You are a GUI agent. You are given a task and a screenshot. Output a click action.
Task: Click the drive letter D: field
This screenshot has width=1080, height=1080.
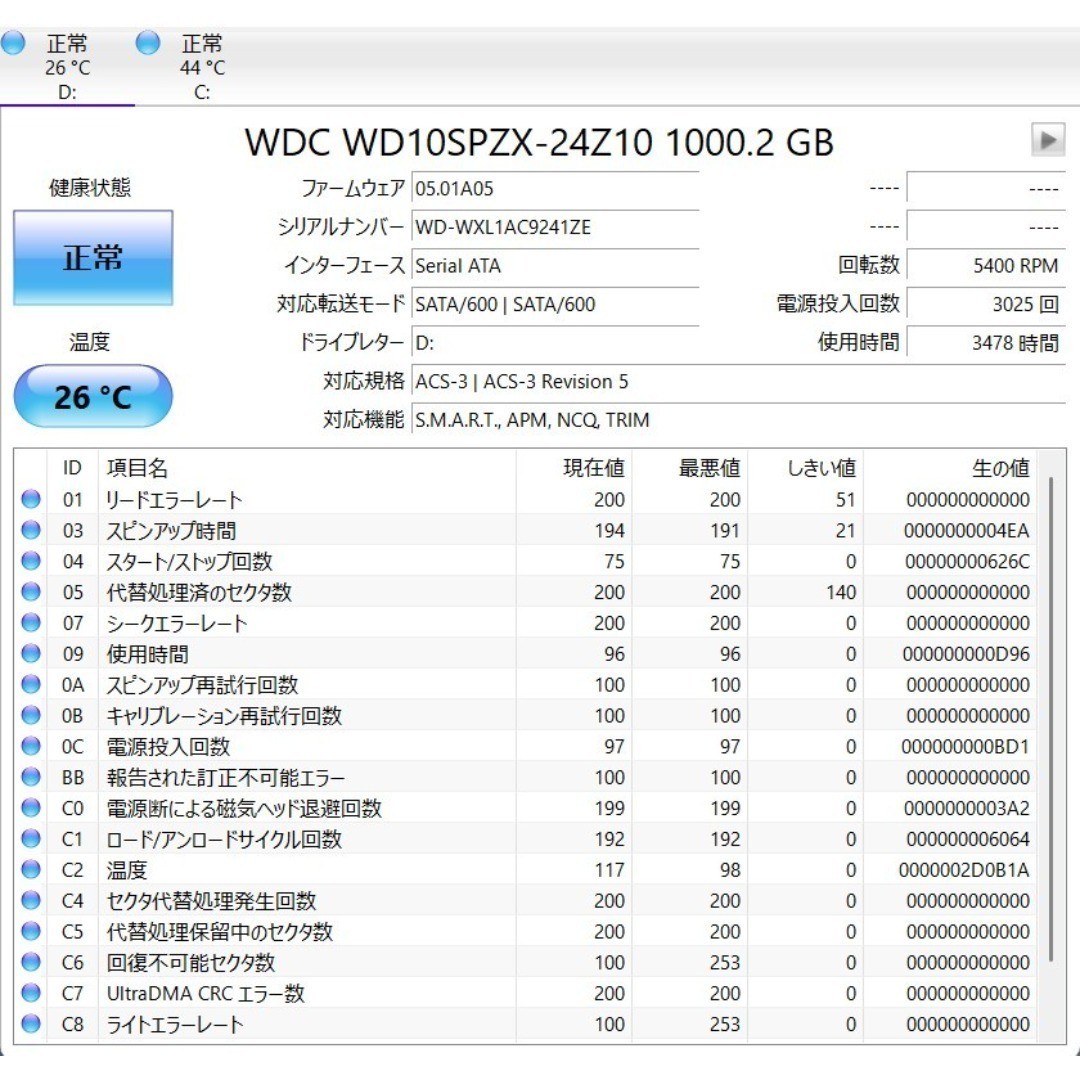click(x=555, y=342)
